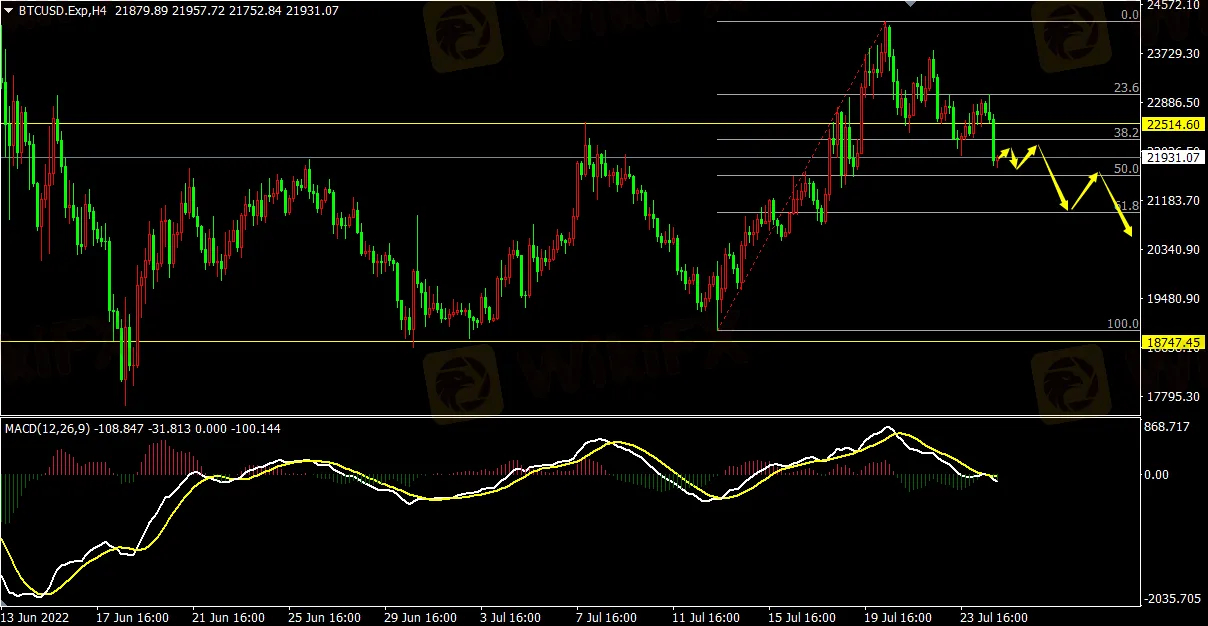Click the small triangle before BTCUSD.Exp,H4 title
1208x626 pixels.
click(x=8, y=10)
